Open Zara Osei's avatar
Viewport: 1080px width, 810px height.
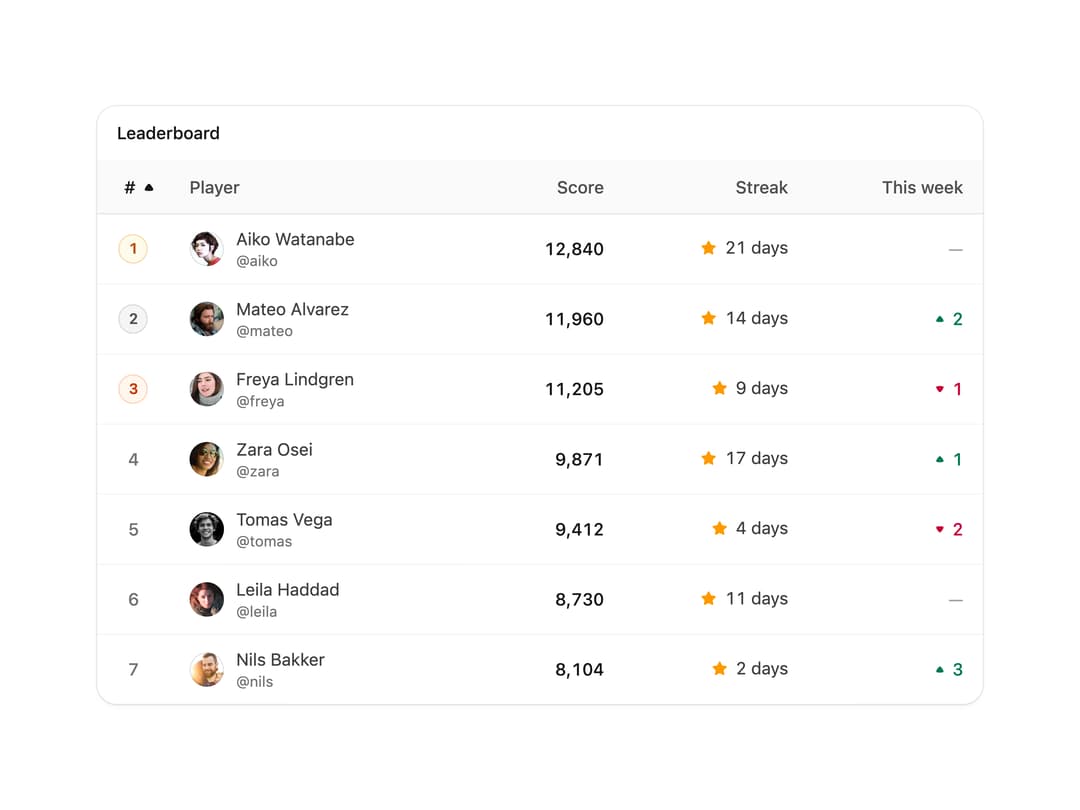point(207,459)
